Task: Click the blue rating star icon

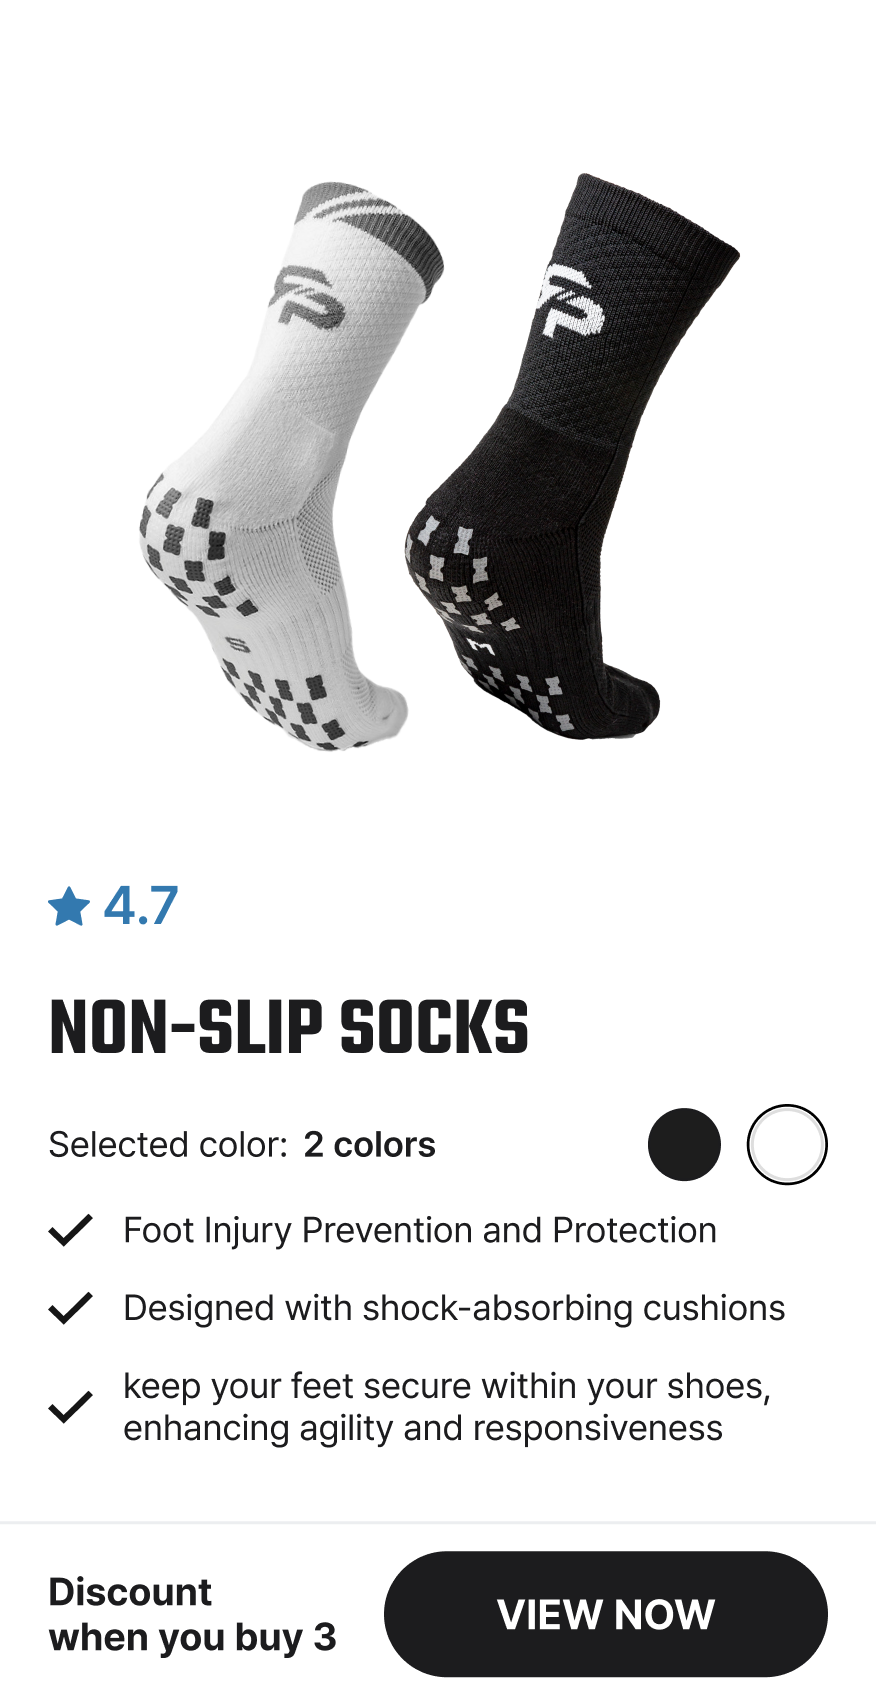Action: (69, 906)
